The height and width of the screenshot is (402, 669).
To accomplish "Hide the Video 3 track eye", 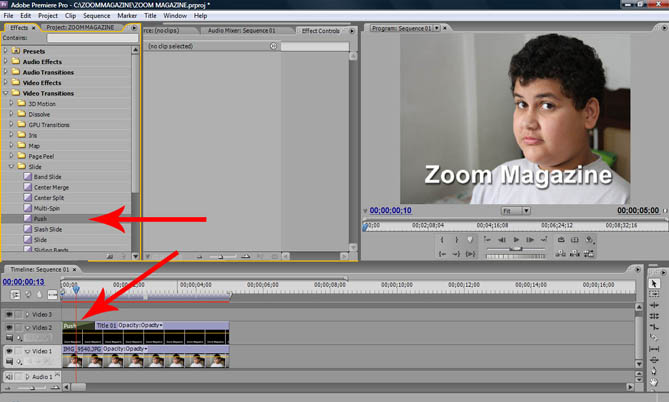I will coord(10,314).
